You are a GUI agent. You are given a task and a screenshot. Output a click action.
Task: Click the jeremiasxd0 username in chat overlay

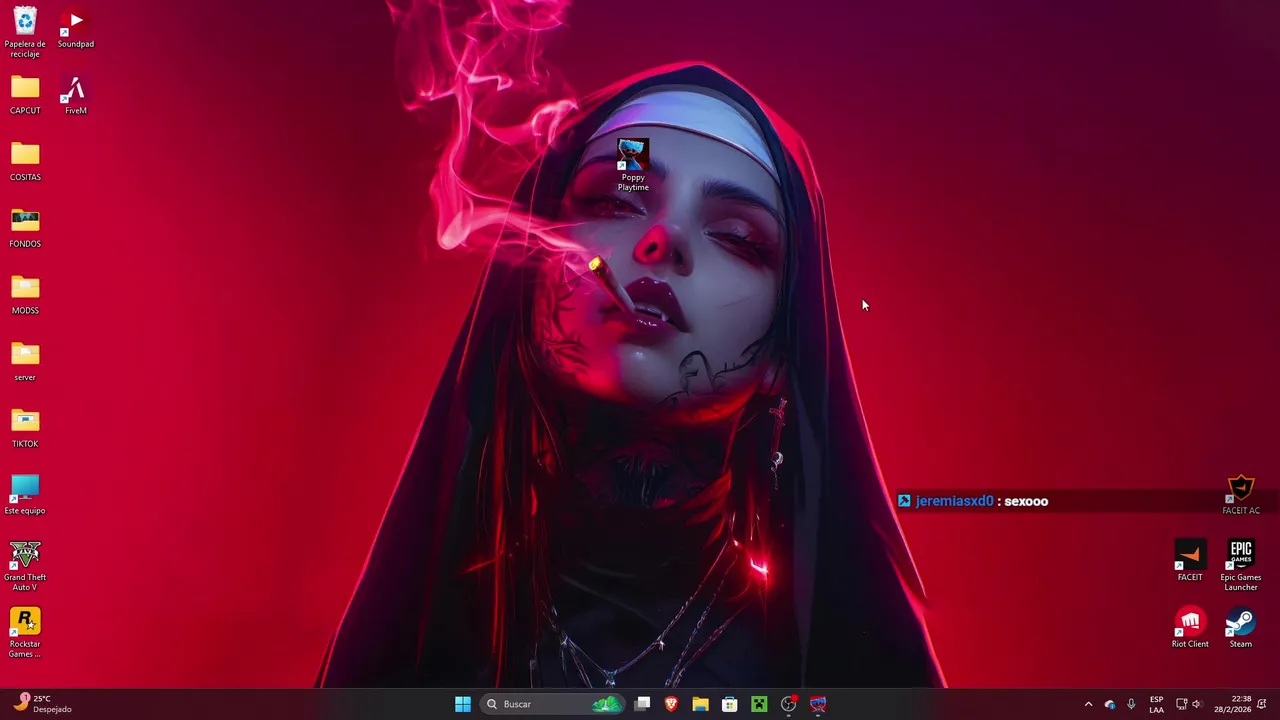click(x=954, y=501)
